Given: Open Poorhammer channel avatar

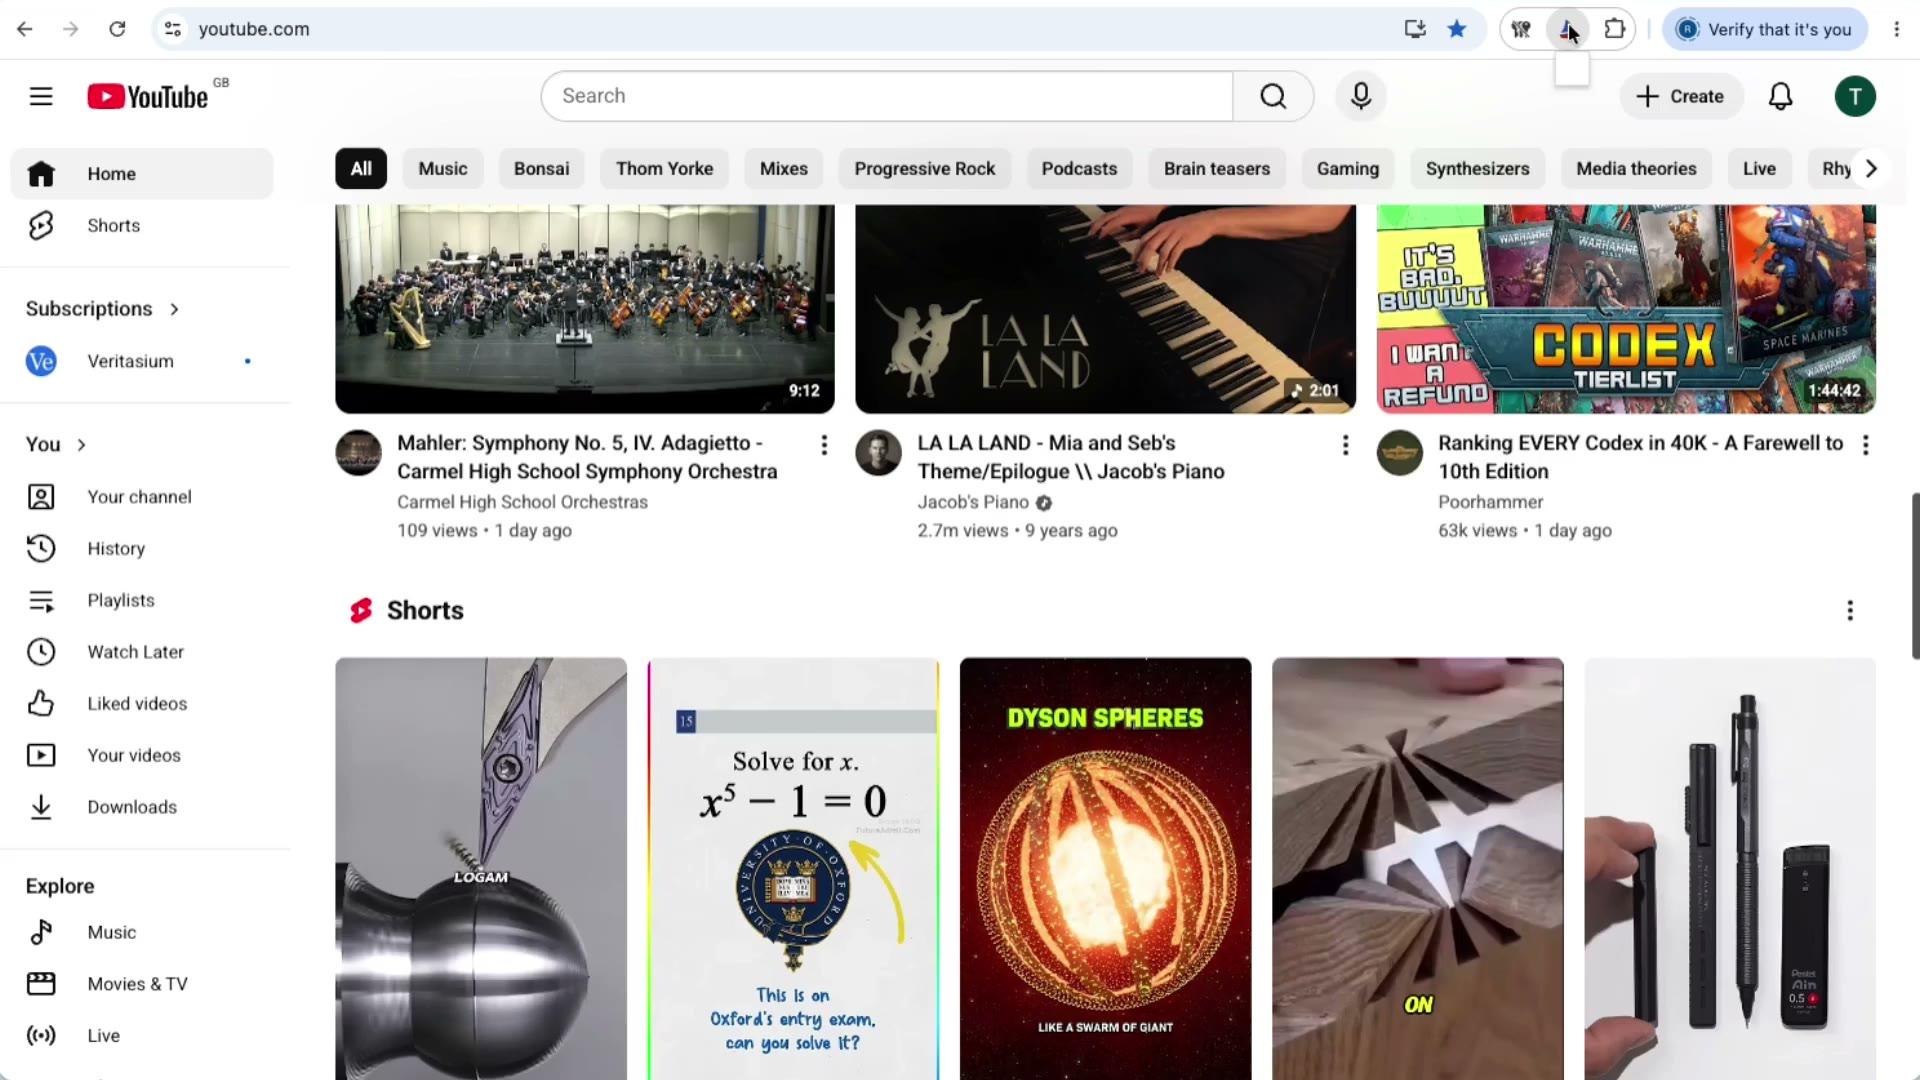Looking at the screenshot, I should click(1400, 453).
